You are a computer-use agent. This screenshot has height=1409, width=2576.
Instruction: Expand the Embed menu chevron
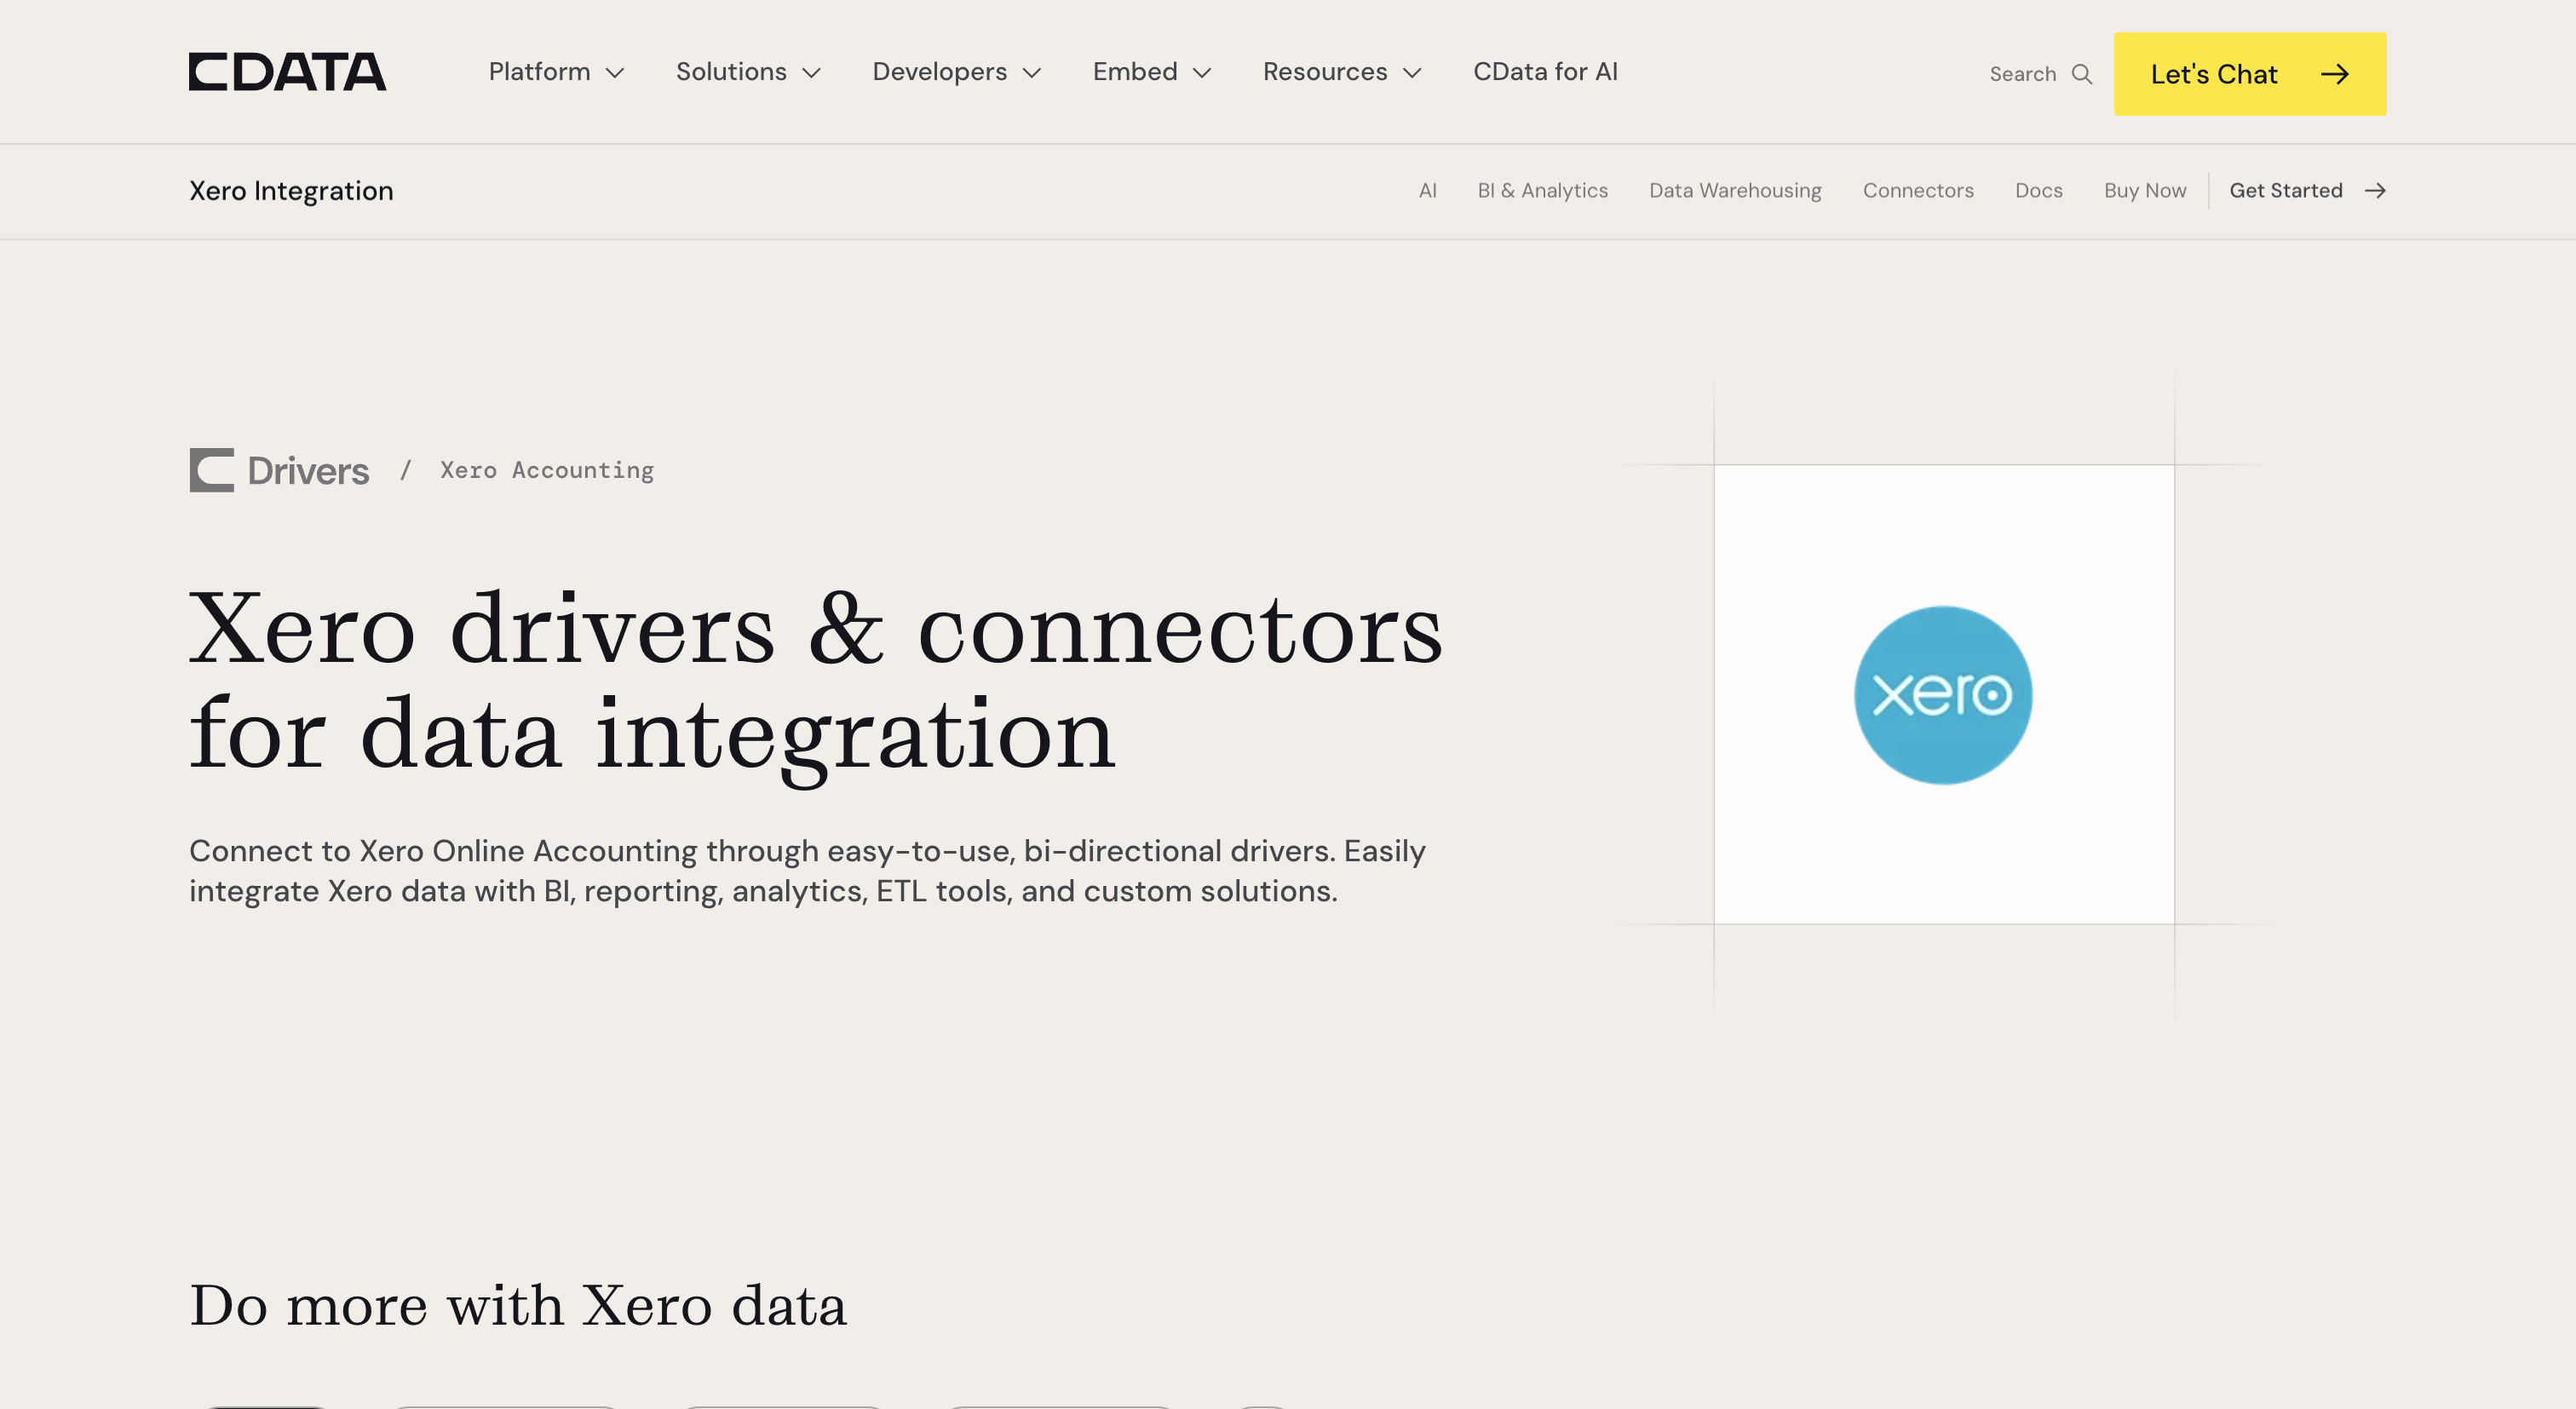point(1202,73)
